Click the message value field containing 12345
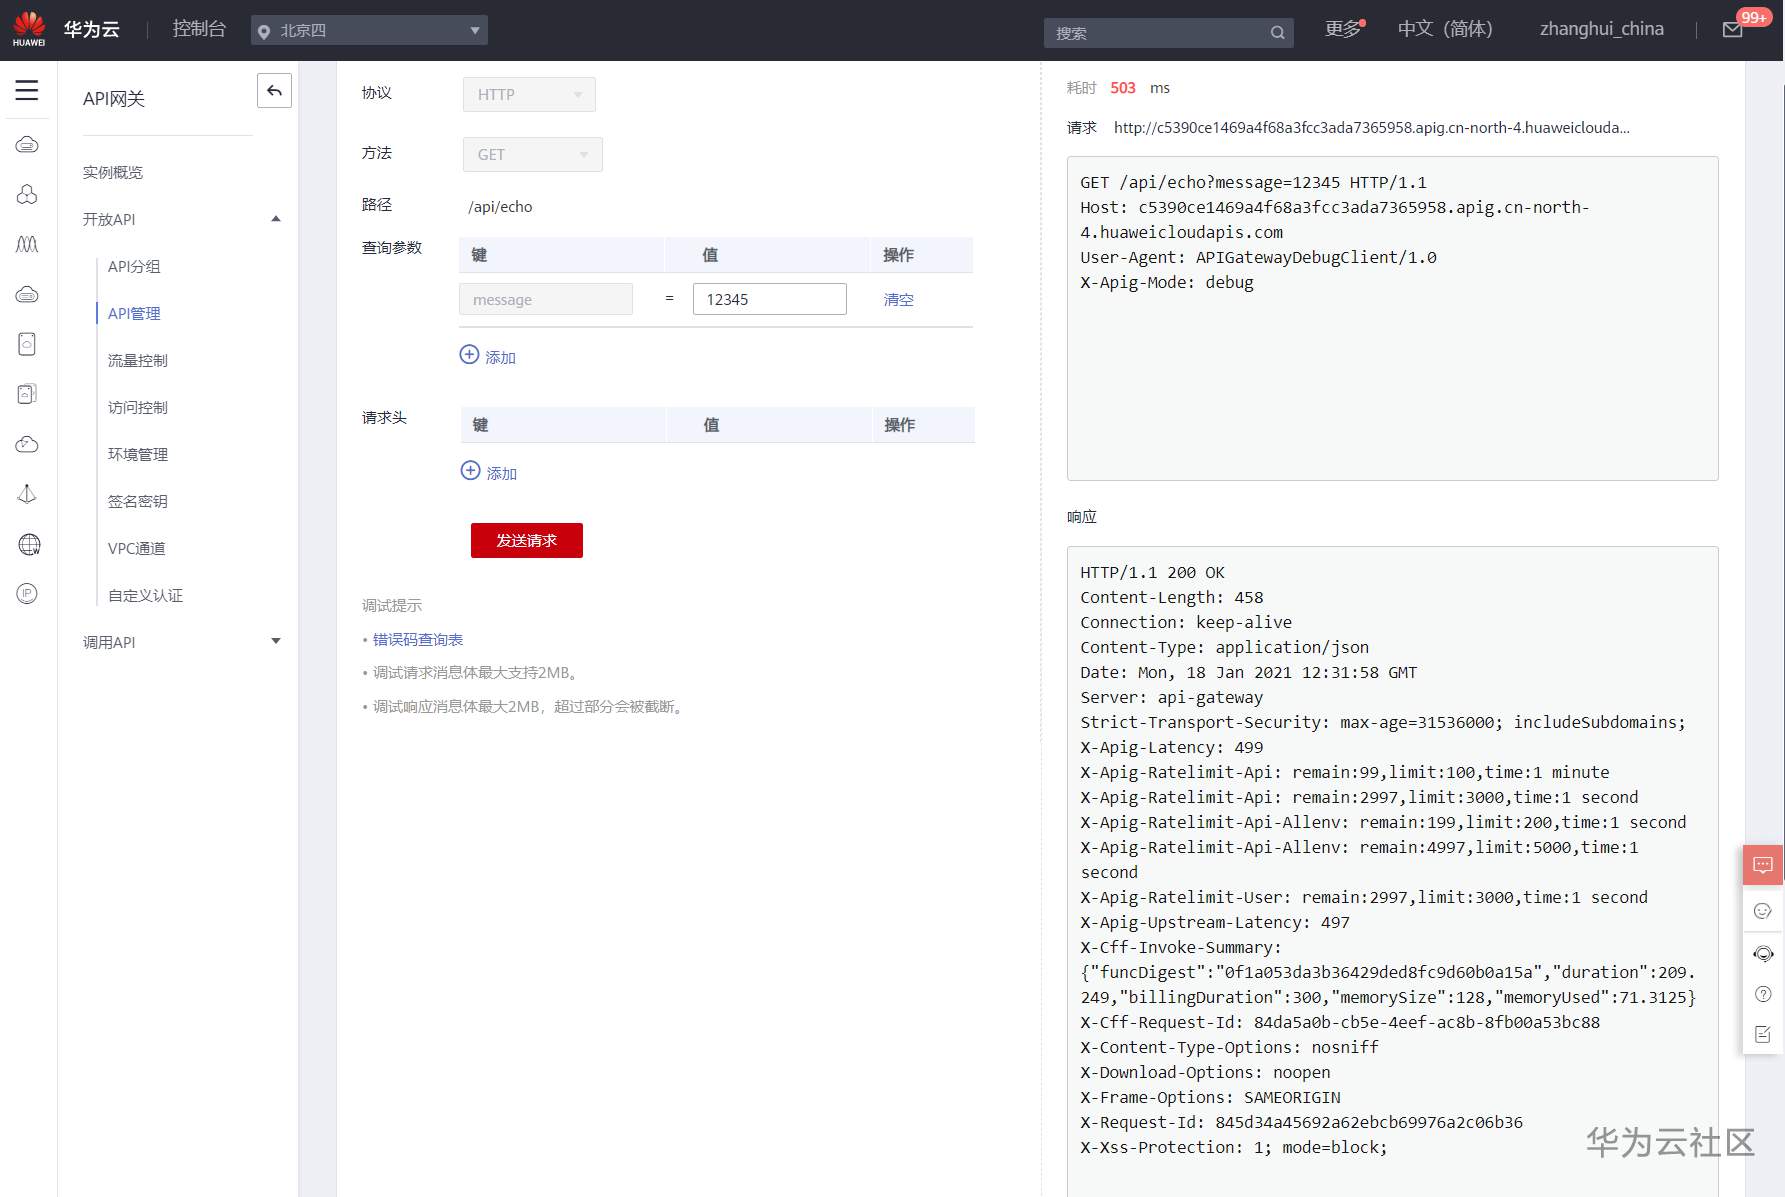 click(x=770, y=299)
